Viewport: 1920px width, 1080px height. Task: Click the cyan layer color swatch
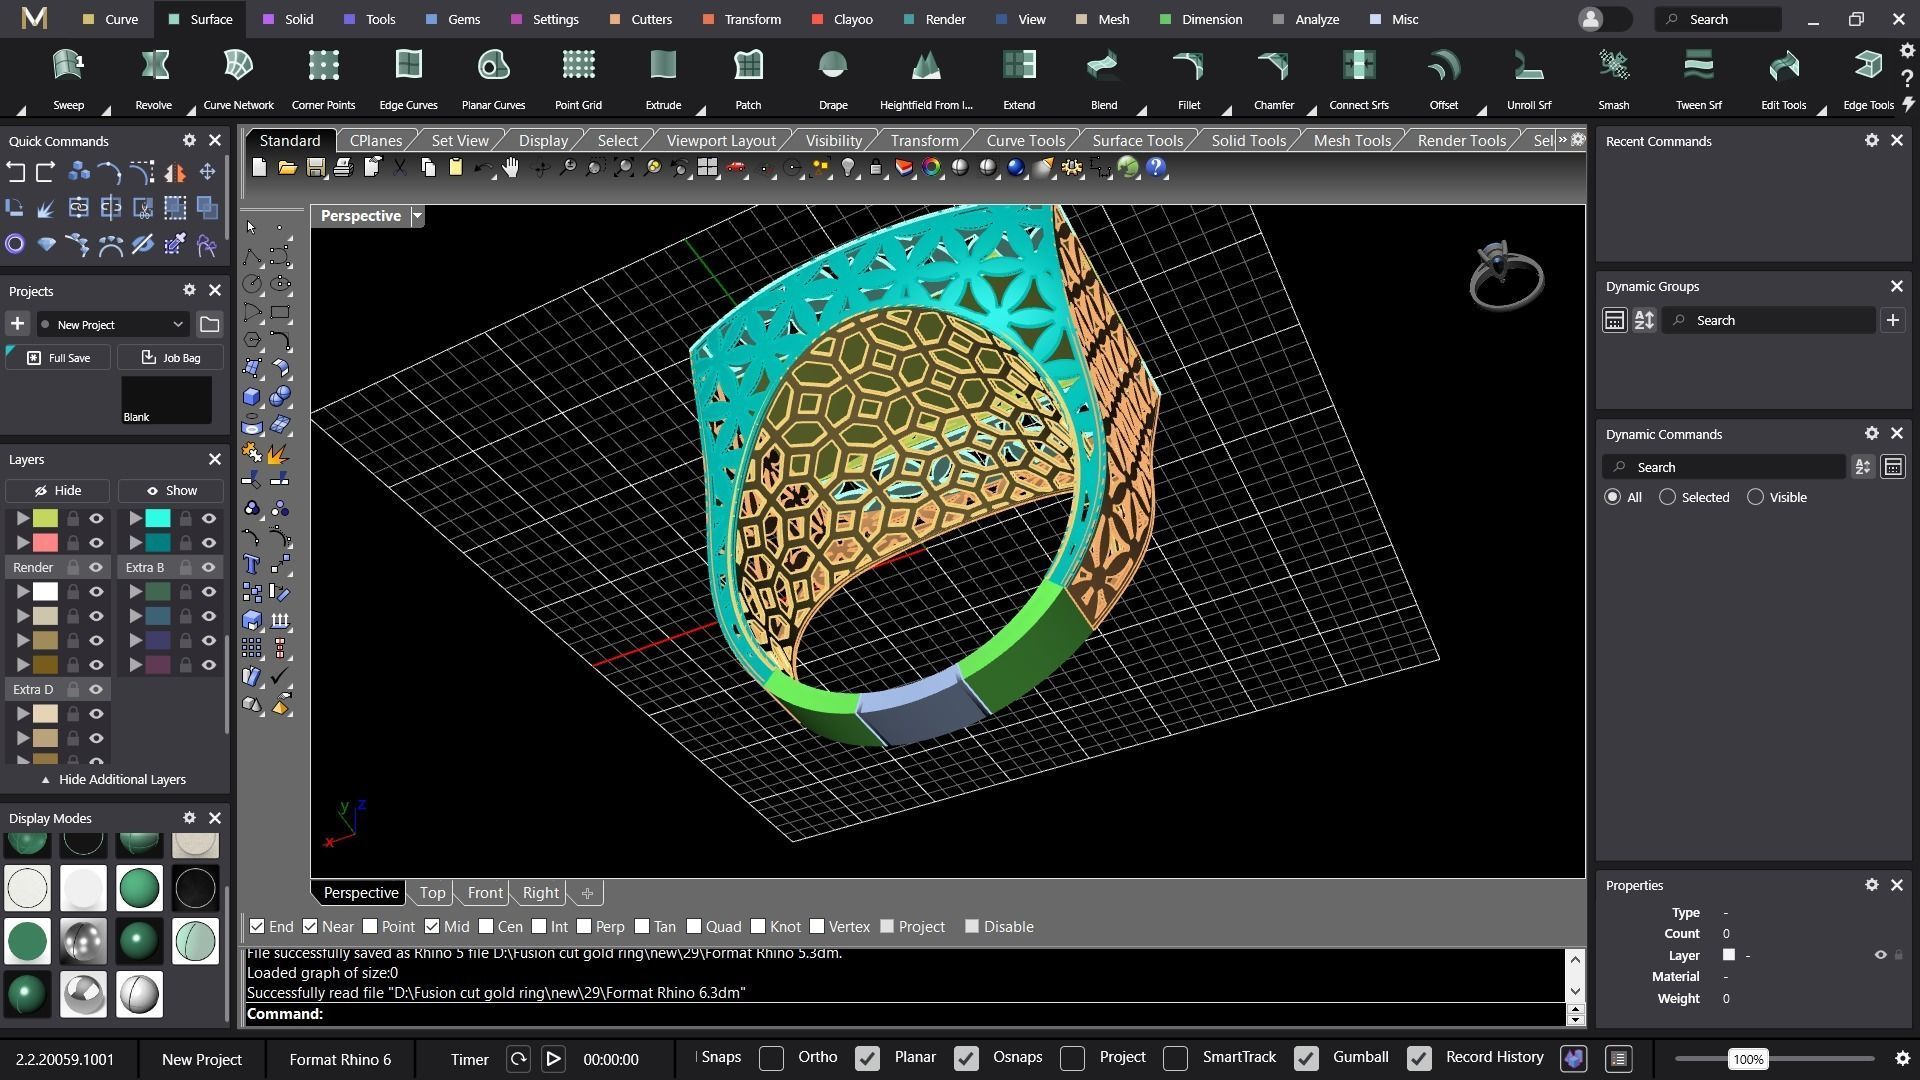tap(158, 518)
